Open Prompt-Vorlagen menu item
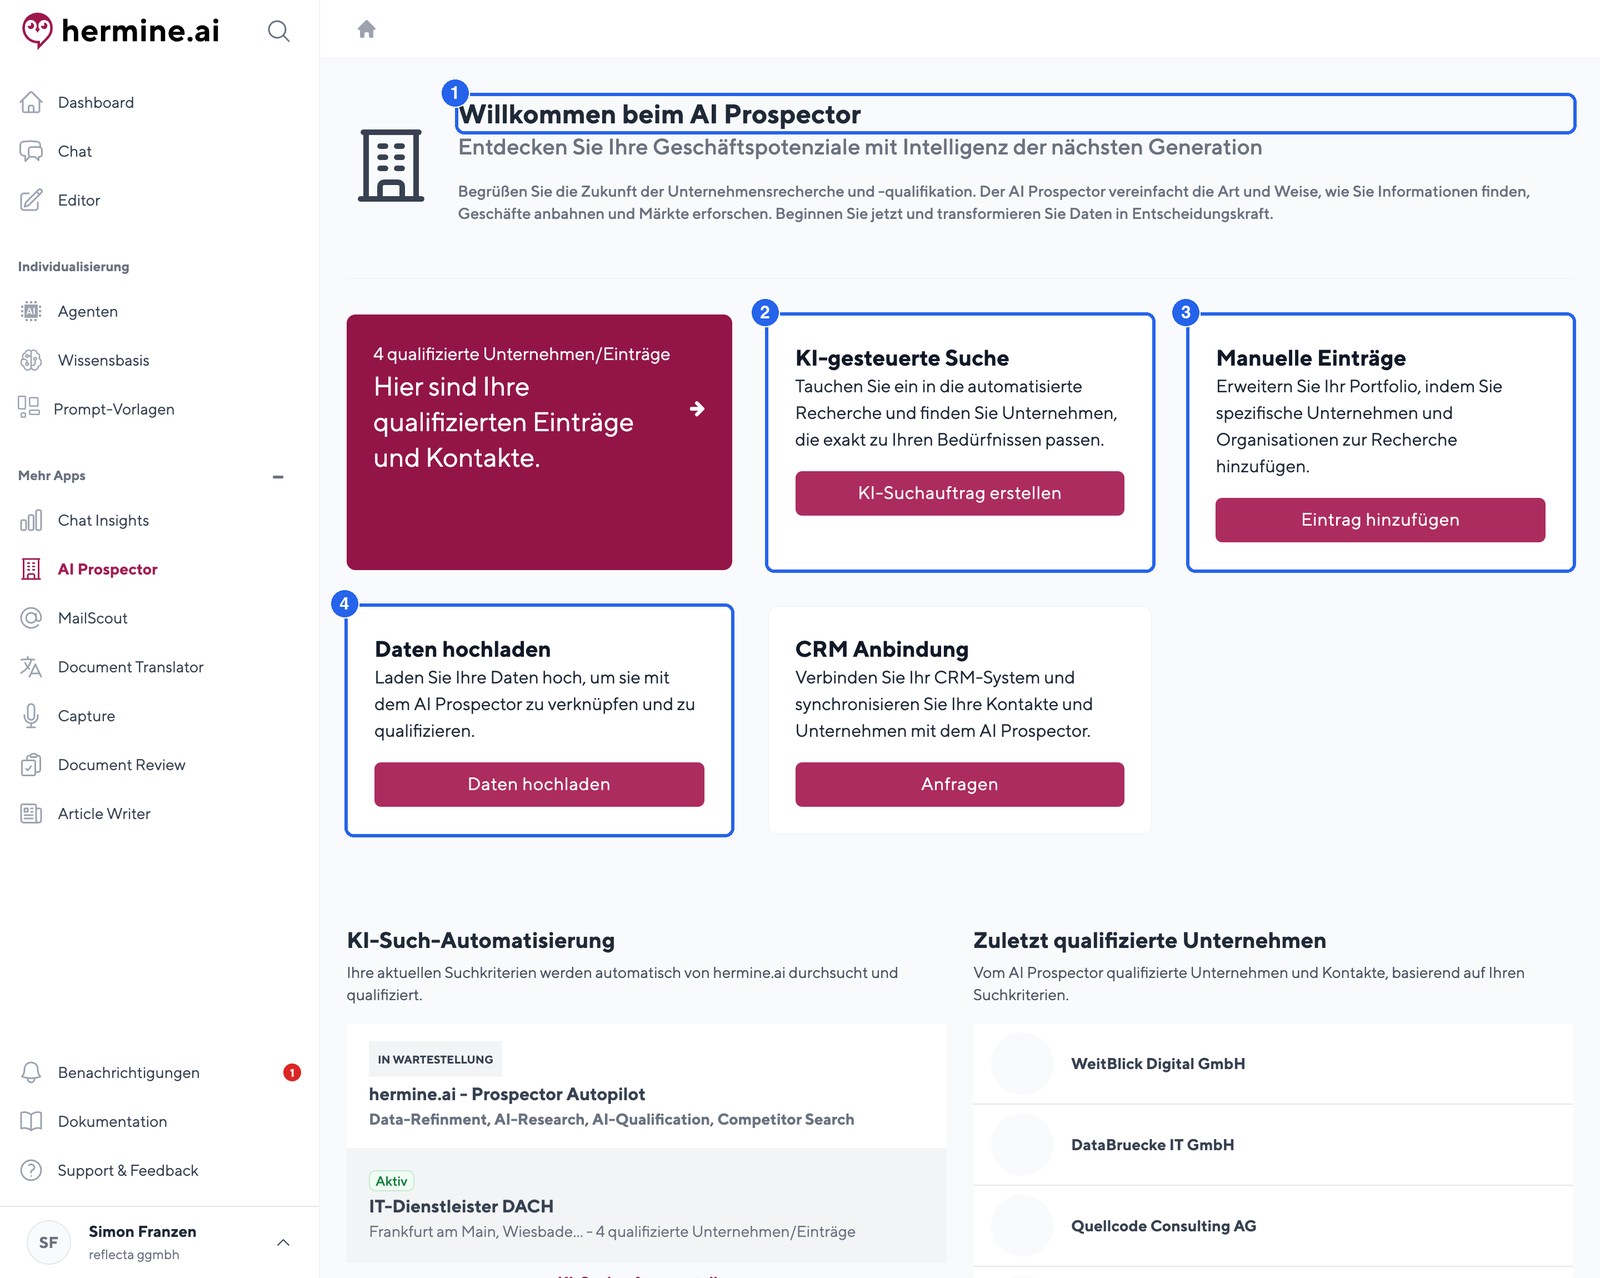 tap(114, 409)
